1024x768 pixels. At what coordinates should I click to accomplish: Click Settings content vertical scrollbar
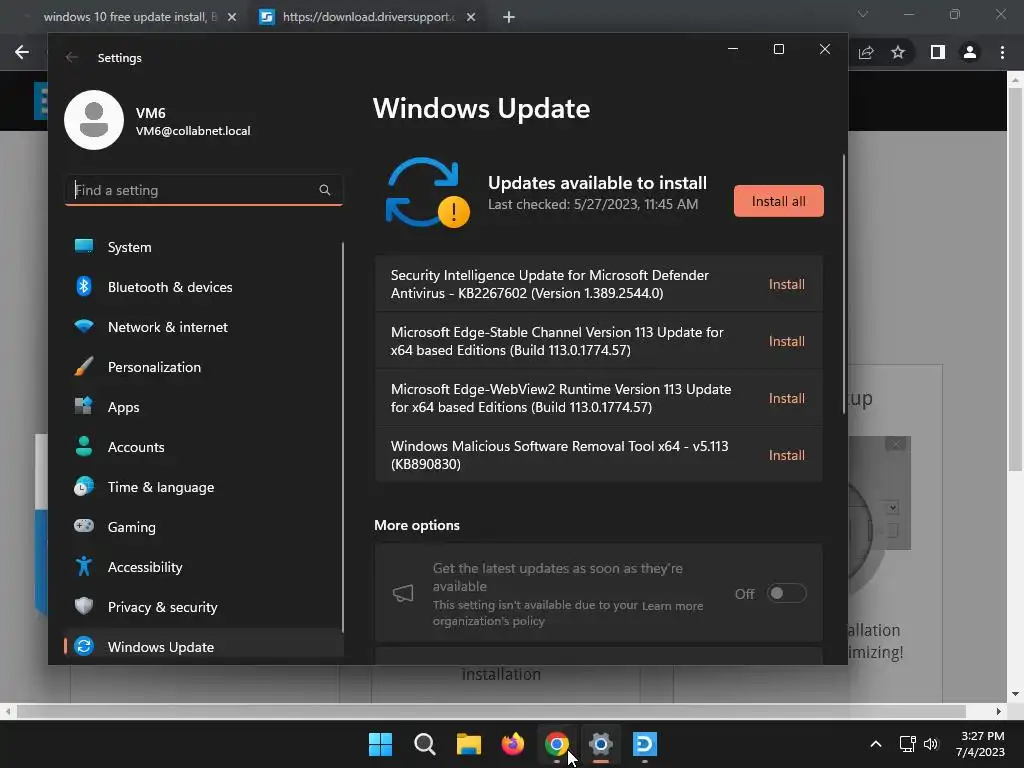pos(844,284)
